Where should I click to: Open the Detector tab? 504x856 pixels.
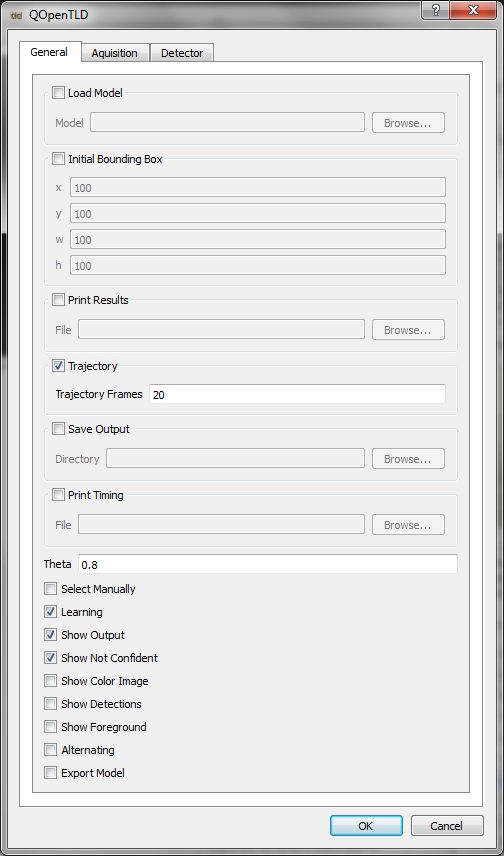click(182, 53)
